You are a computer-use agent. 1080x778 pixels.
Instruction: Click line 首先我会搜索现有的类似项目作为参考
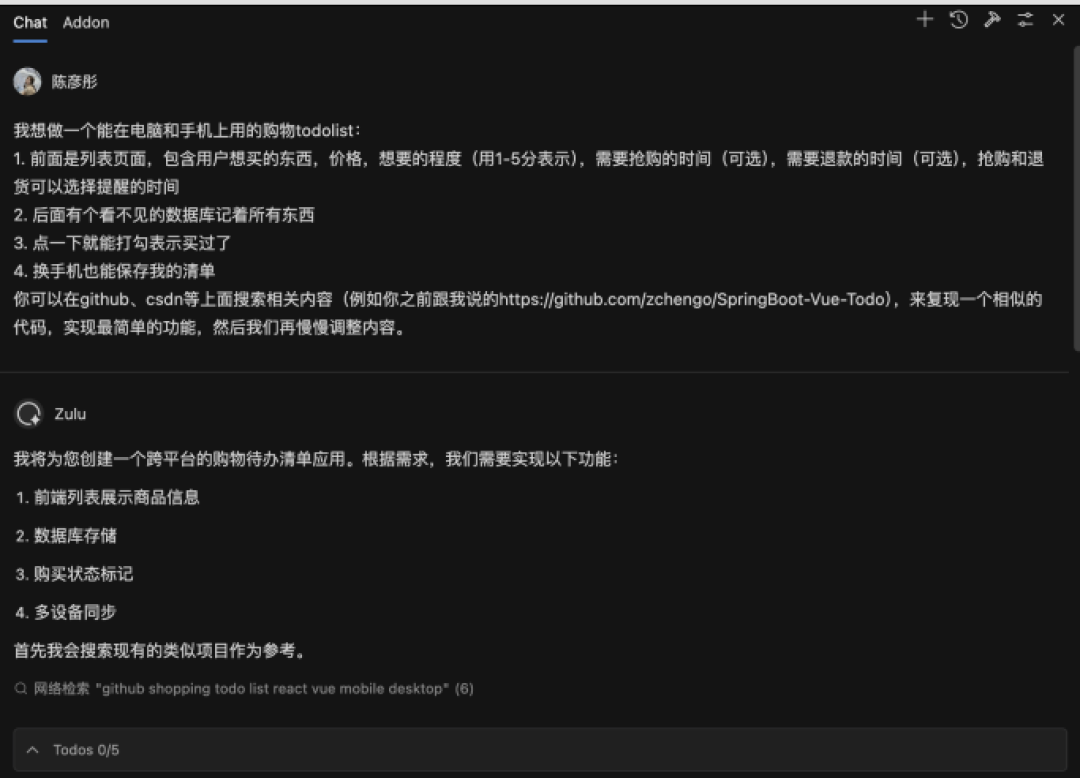click(160, 651)
